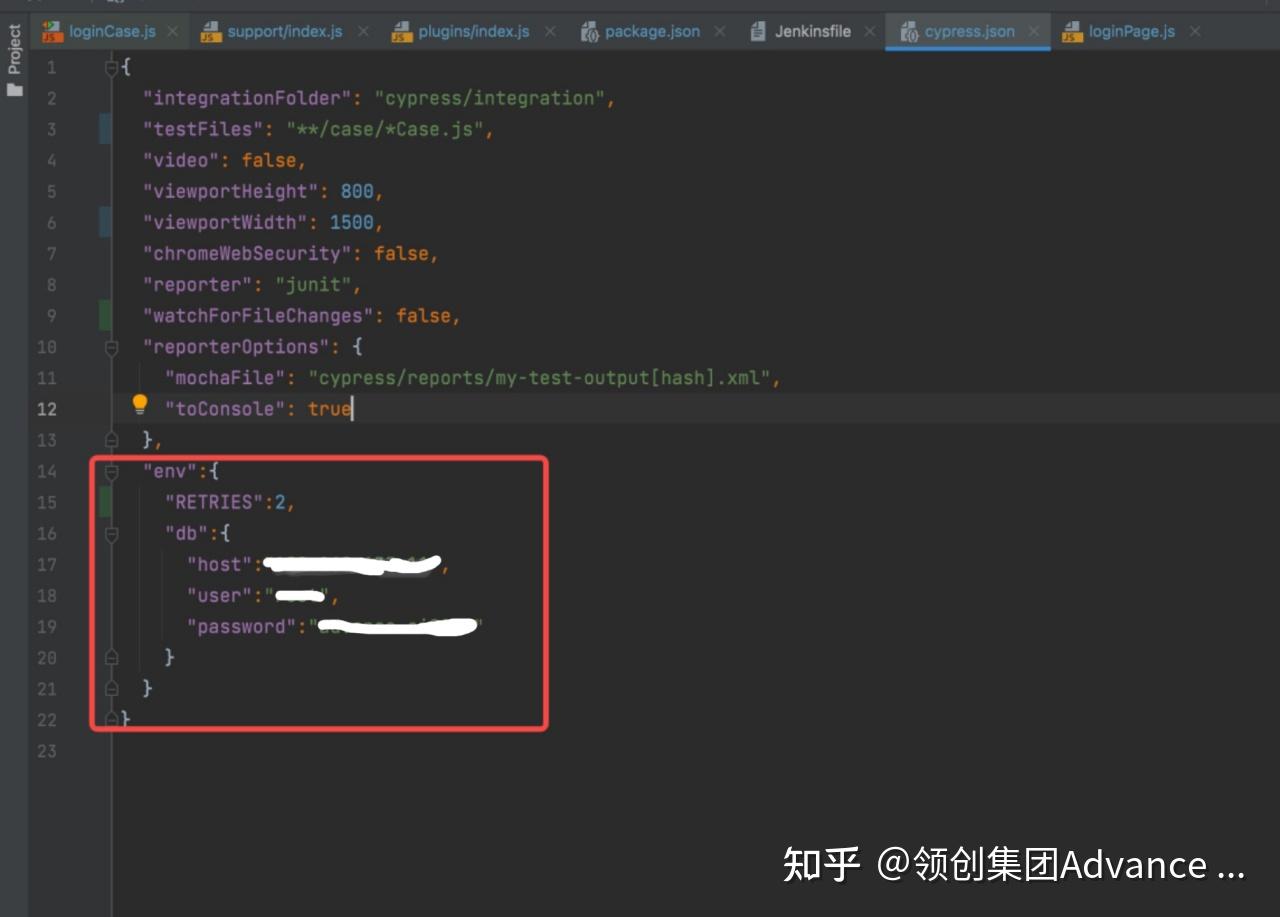This screenshot has height=917, width=1280.
Task: Click the blue change marker beside line 3
Action: [105, 129]
